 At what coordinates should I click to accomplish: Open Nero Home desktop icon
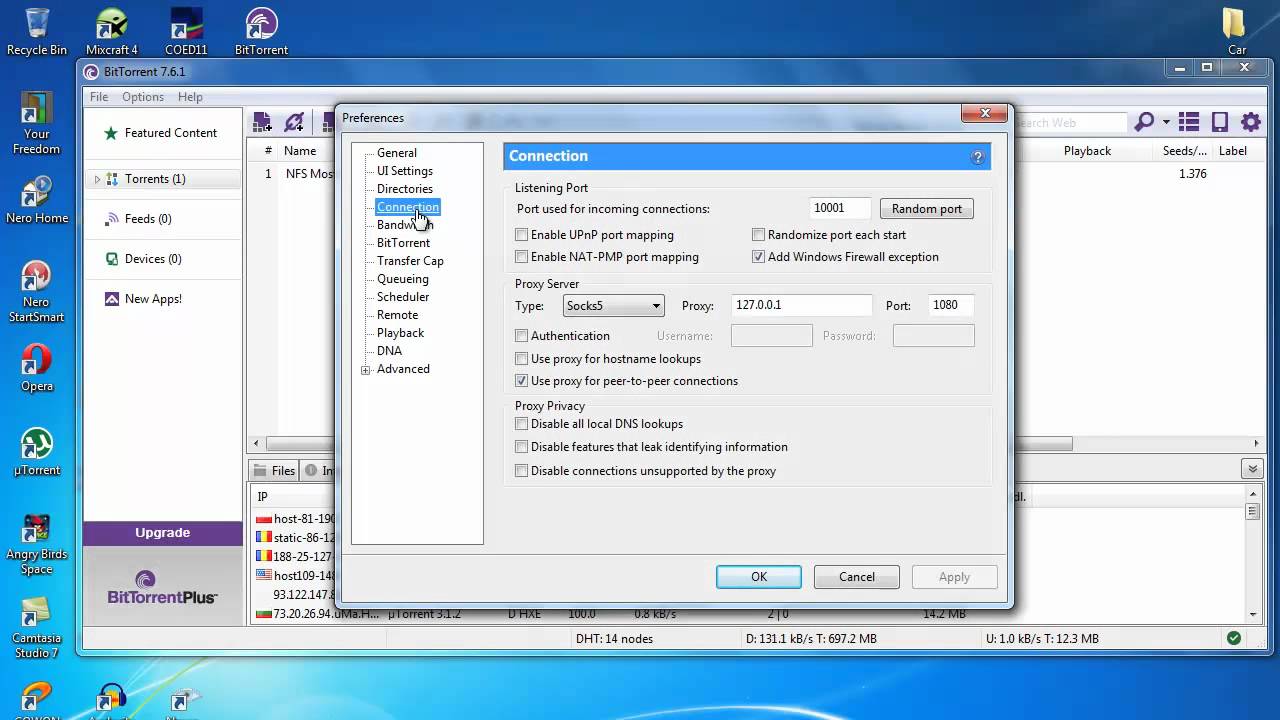(x=37, y=200)
